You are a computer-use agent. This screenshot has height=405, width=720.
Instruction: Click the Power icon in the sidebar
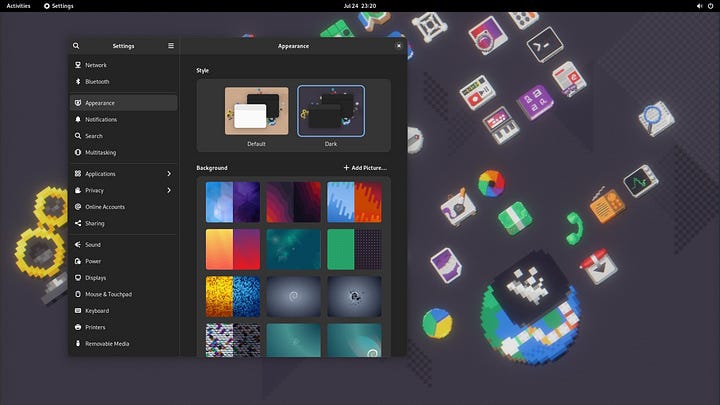pos(78,261)
